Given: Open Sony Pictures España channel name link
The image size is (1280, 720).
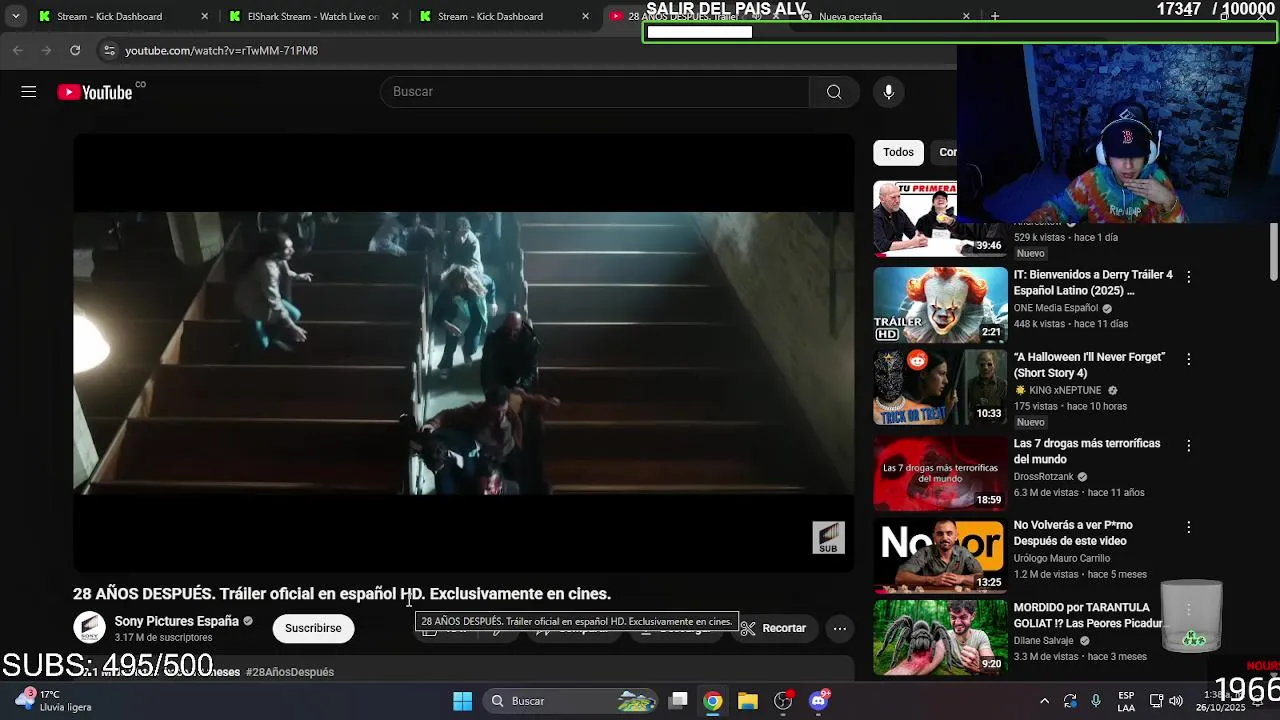Looking at the screenshot, I should [176, 621].
